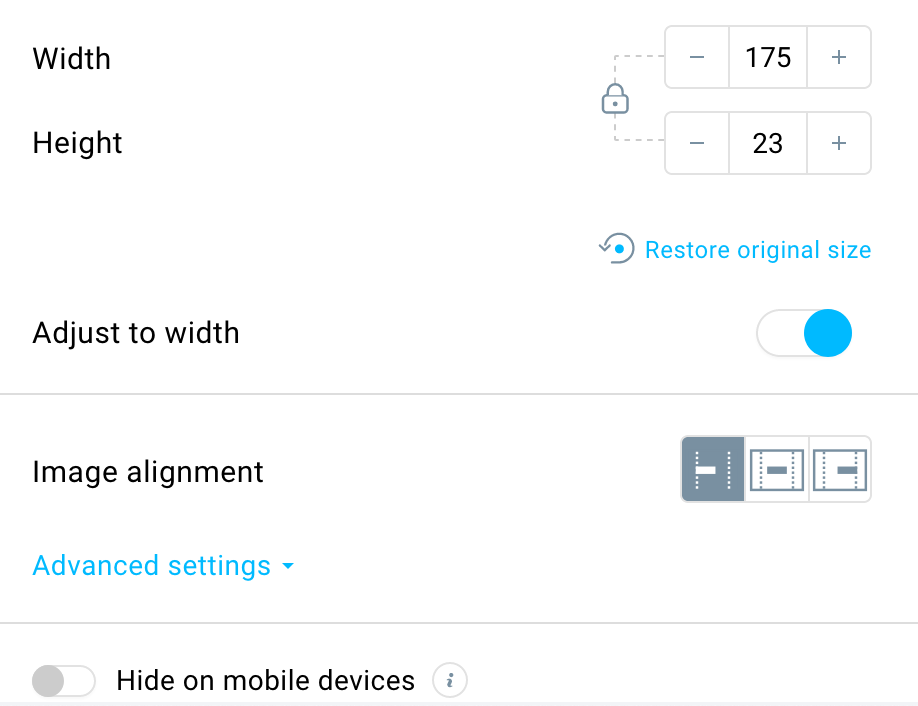The width and height of the screenshot is (918, 706).
Task: Click the Adjust to width label
Action: click(136, 333)
